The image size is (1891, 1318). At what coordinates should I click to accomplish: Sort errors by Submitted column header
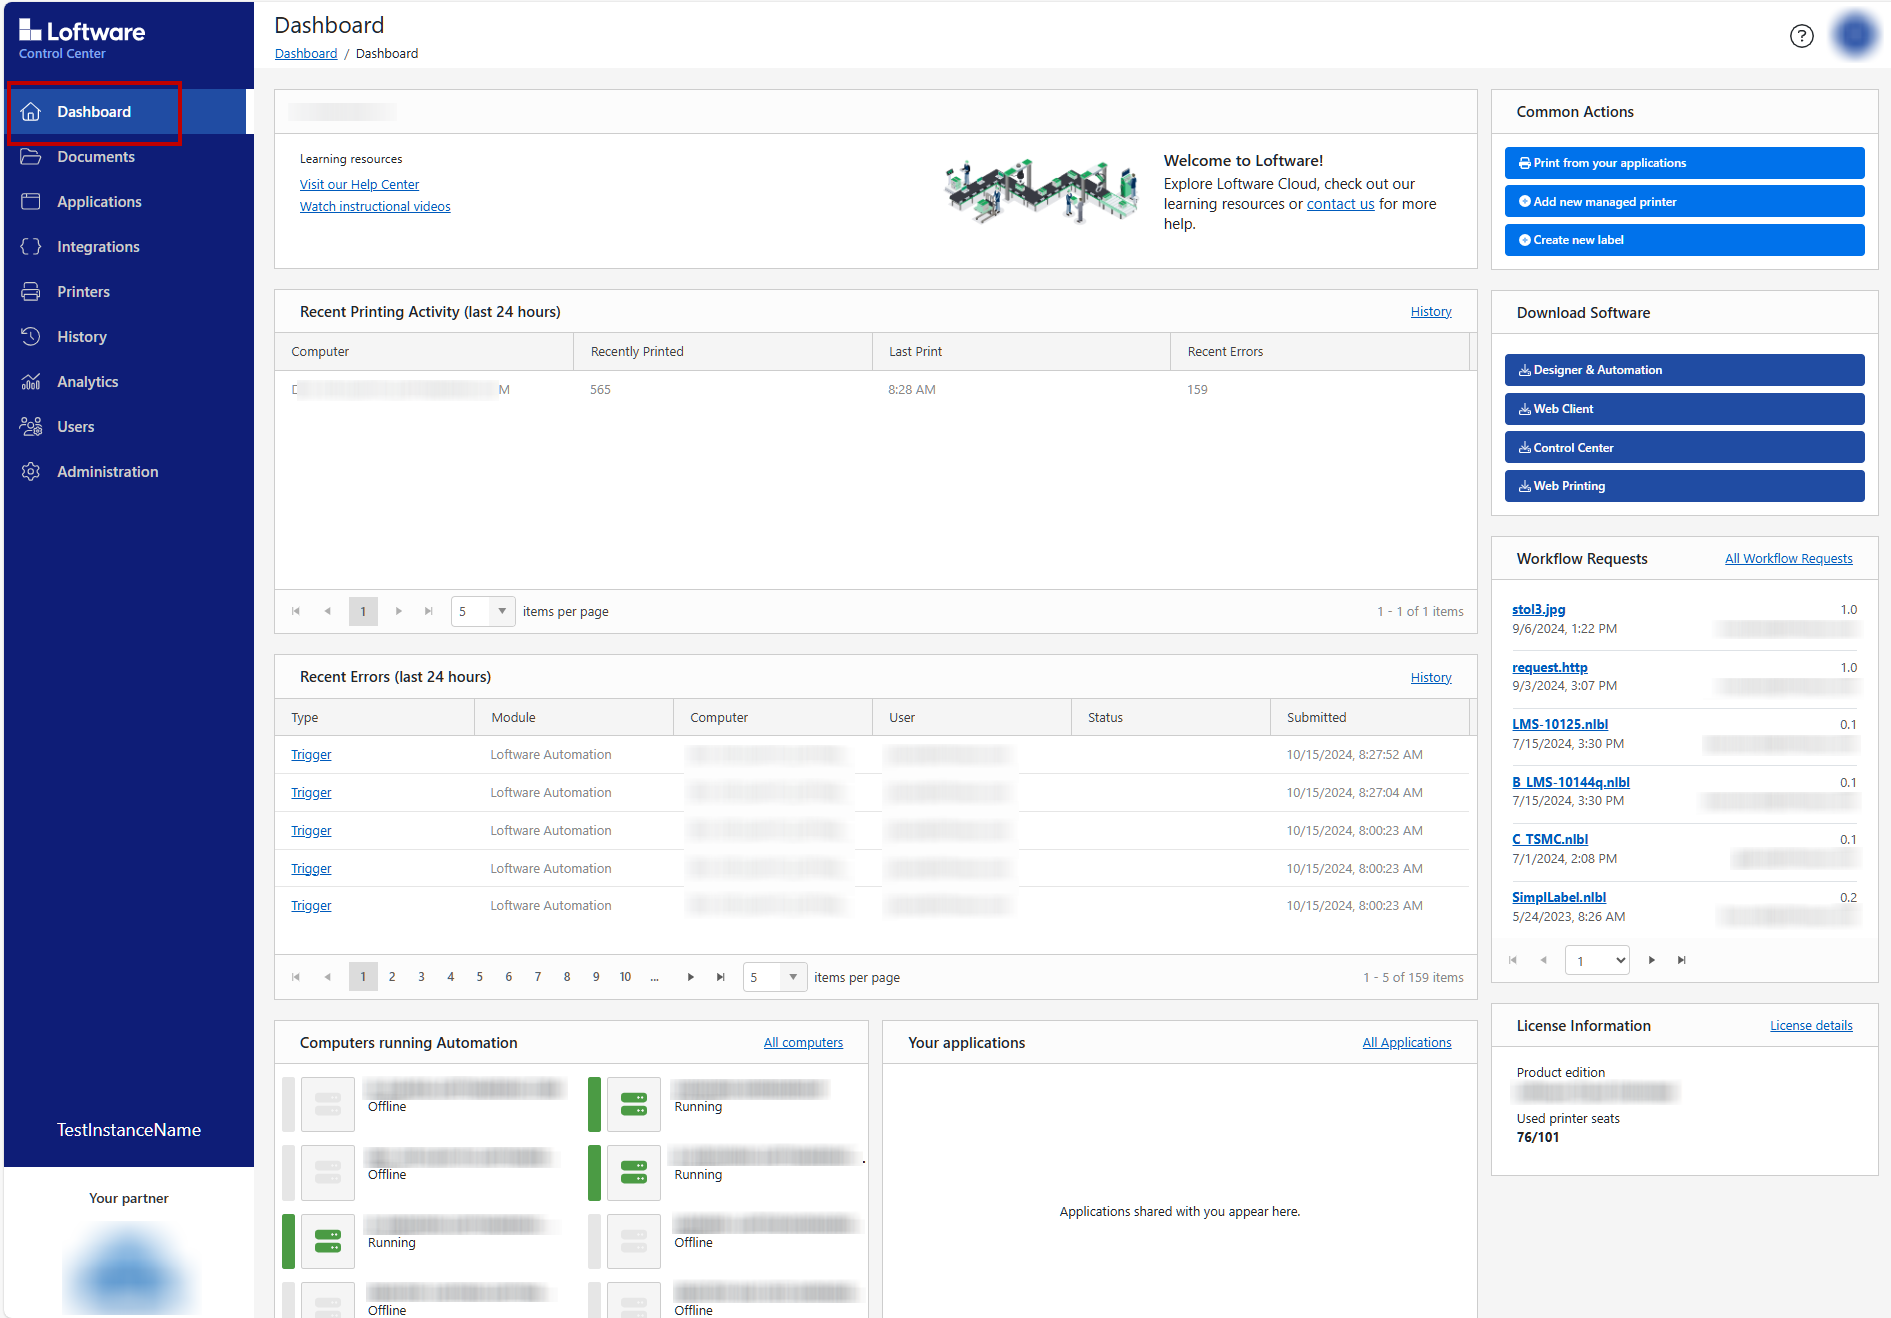1370,717
